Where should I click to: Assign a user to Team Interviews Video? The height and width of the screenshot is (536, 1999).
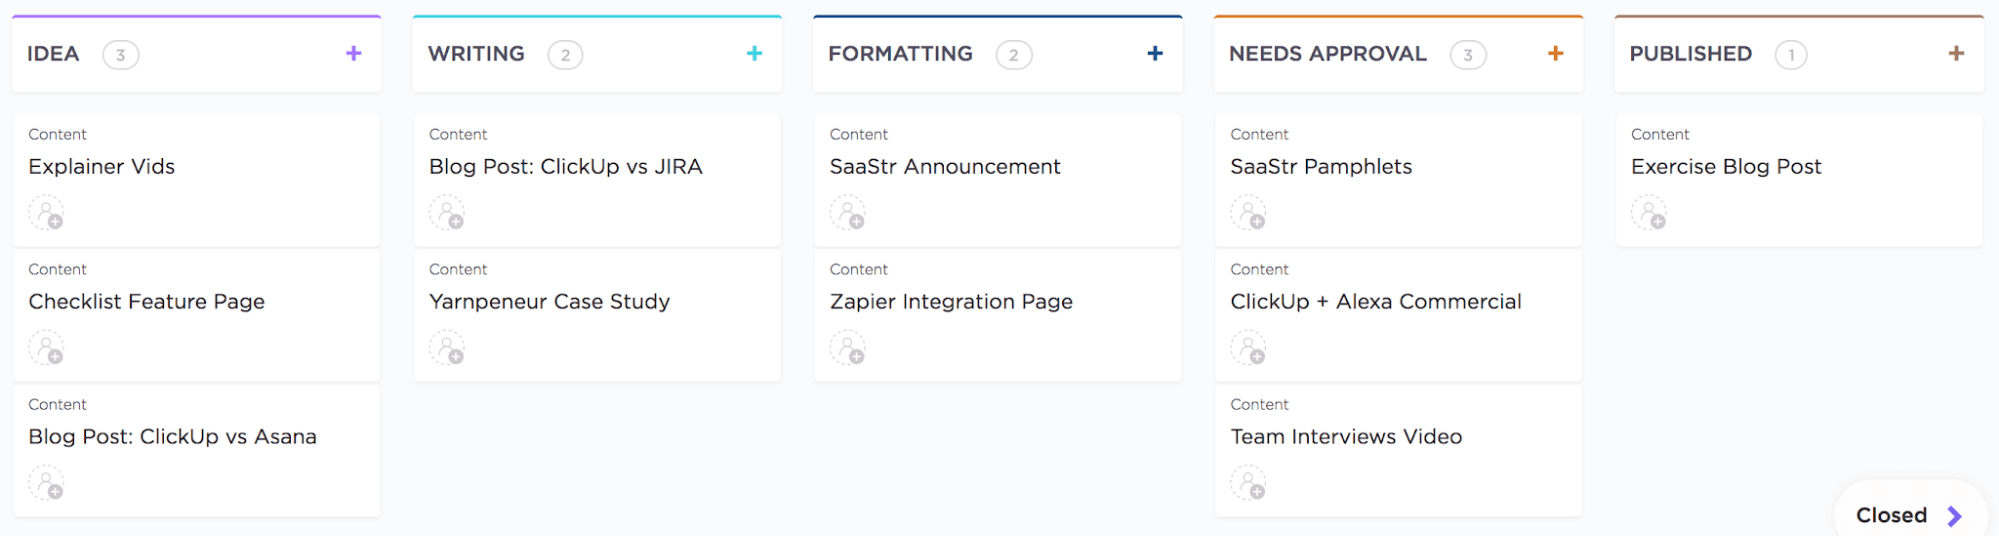coord(1248,483)
